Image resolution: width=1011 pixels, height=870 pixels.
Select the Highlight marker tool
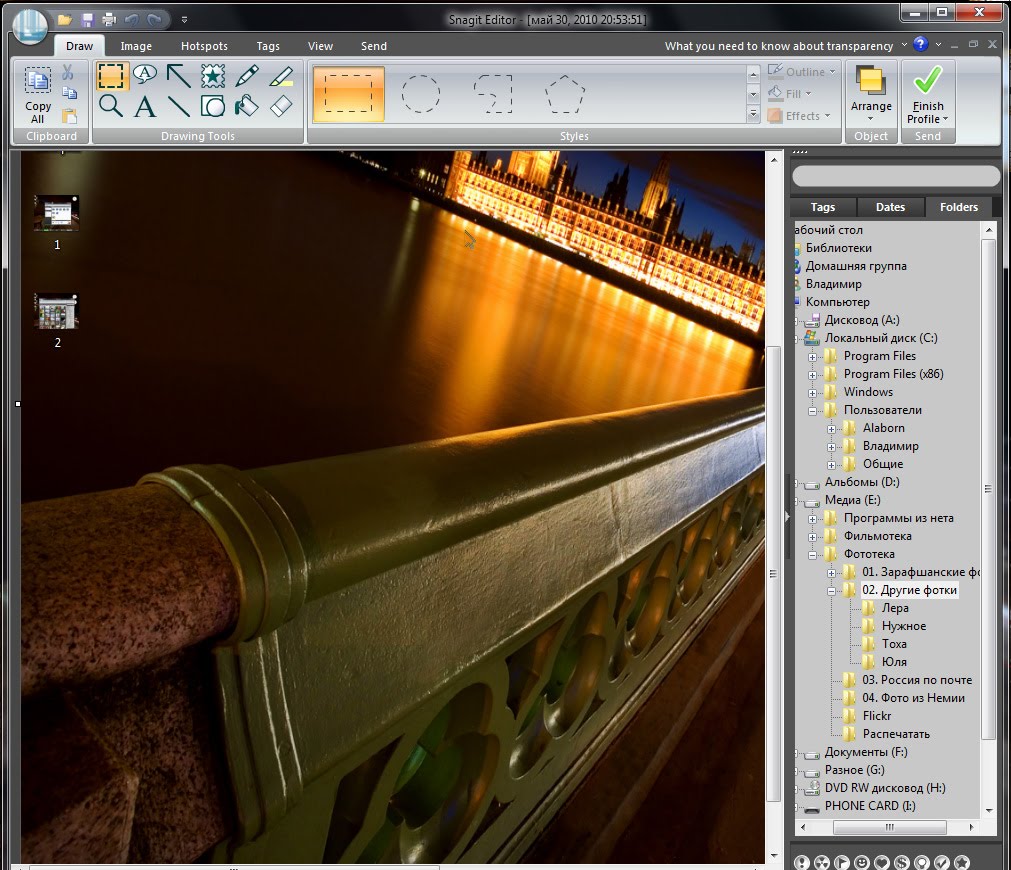click(281, 75)
